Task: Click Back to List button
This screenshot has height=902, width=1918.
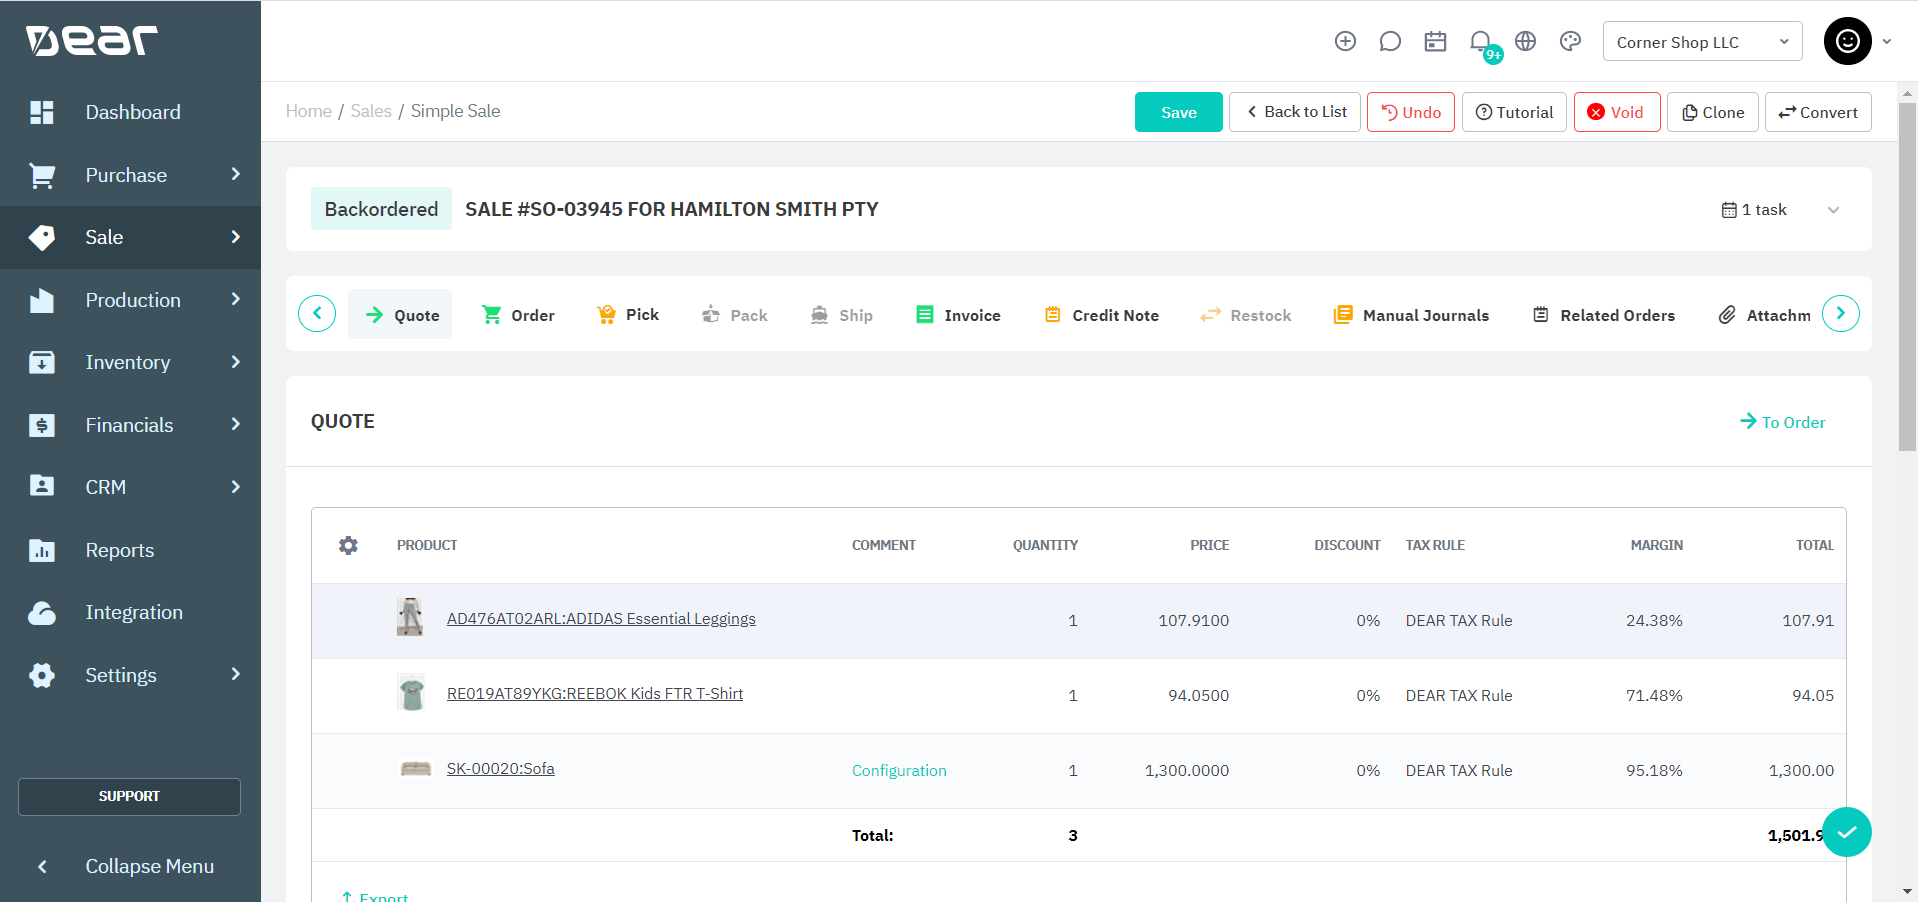Action: (1295, 112)
